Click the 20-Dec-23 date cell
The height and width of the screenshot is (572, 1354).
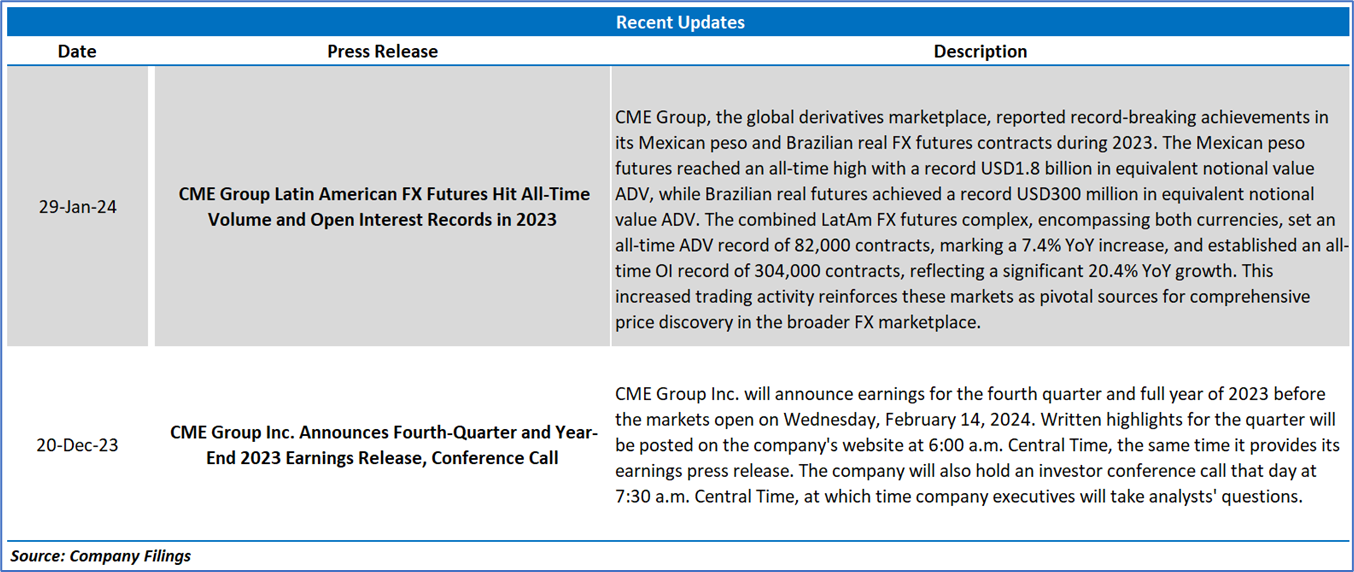(x=77, y=445)
